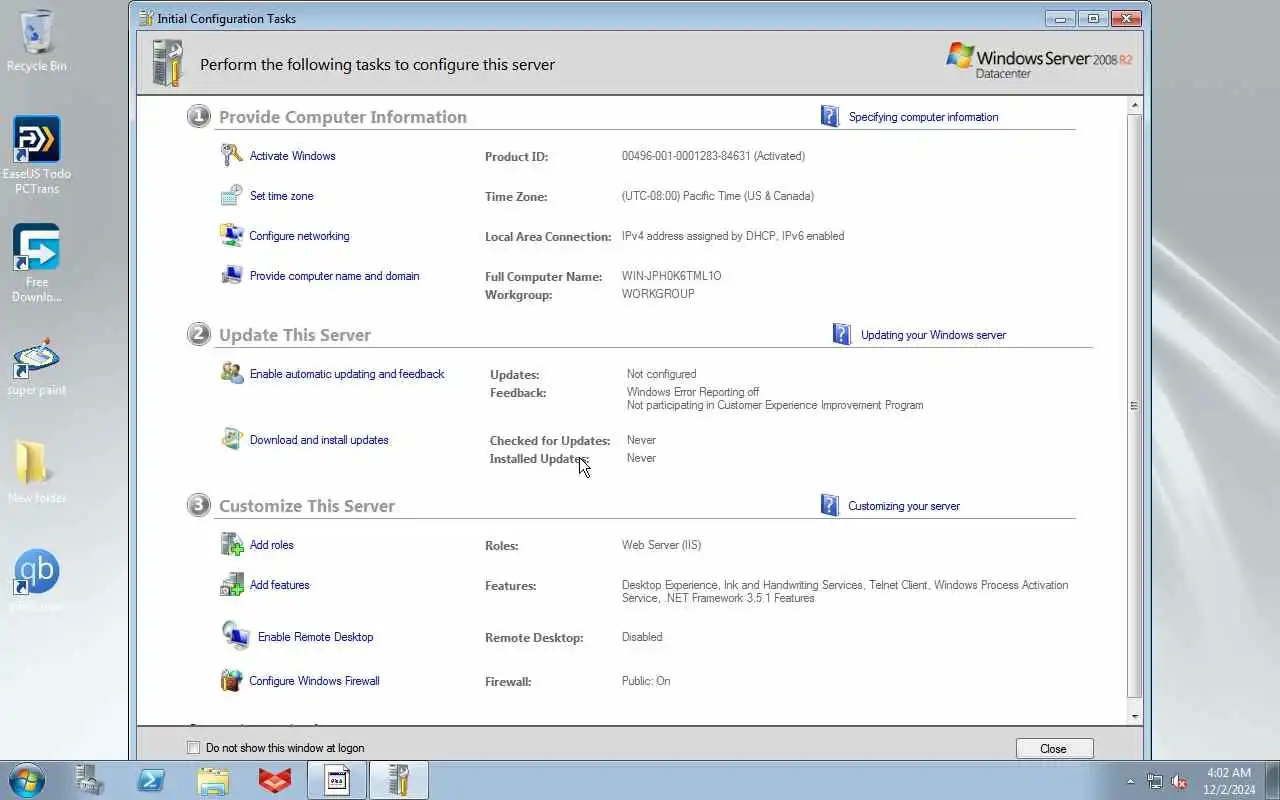Click the Add roles icon

pyautogui.click(x=232, y=544)
